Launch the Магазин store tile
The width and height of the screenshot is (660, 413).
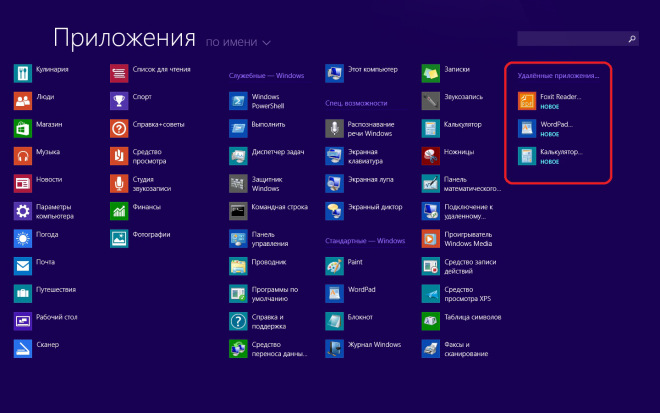tap(23, 128)
